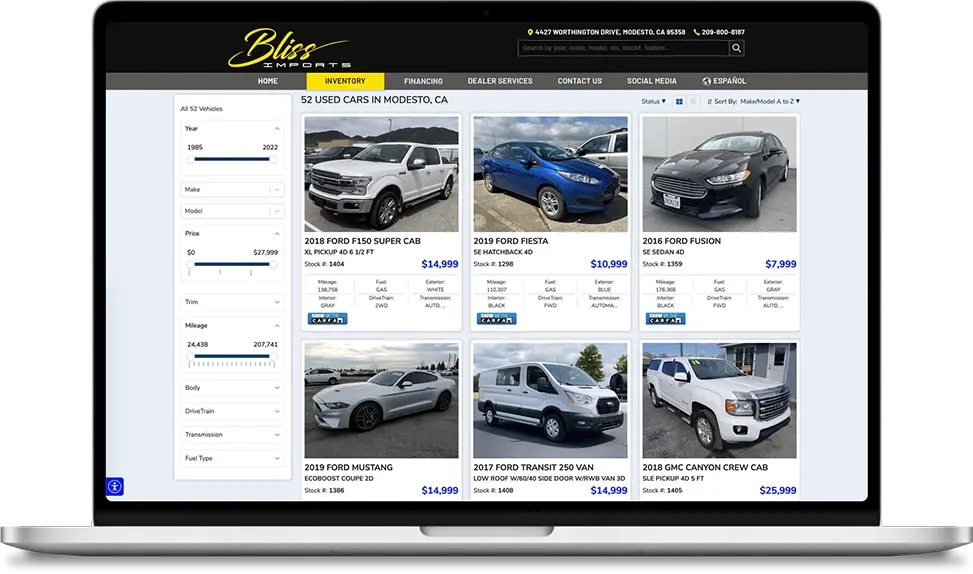This screenshot has height=574, width=973.
Task: Open the Model dropdown
Action: point(232,211)
